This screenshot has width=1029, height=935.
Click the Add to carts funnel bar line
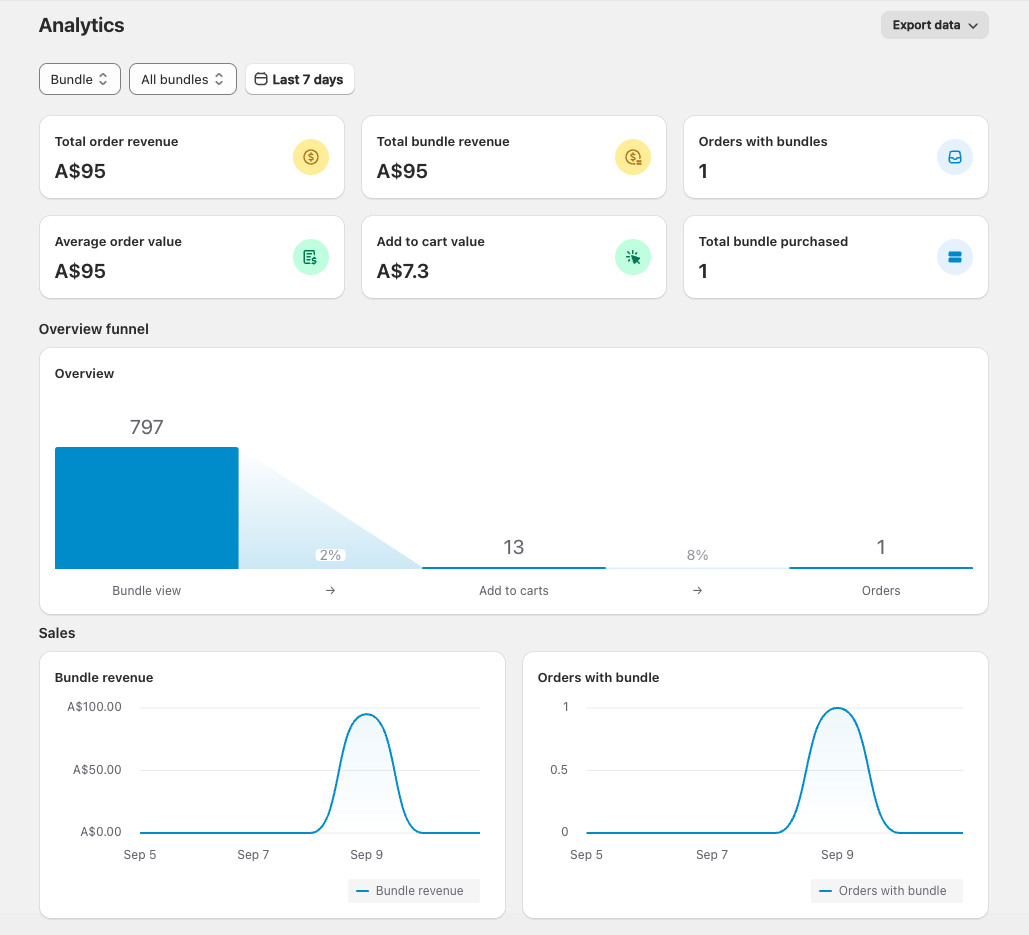[513, 568]
